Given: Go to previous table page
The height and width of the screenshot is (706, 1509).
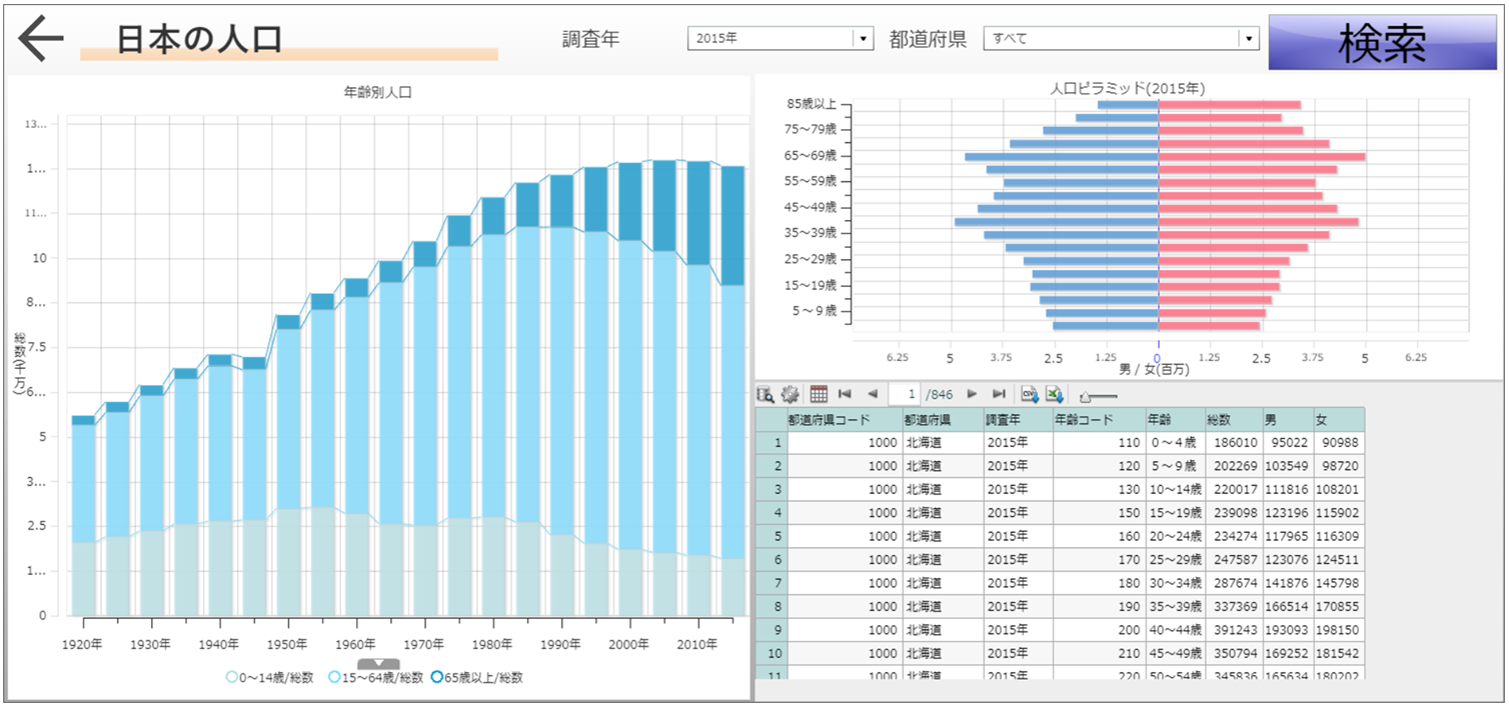Looking at the screenshot, I should coord(872,394).
